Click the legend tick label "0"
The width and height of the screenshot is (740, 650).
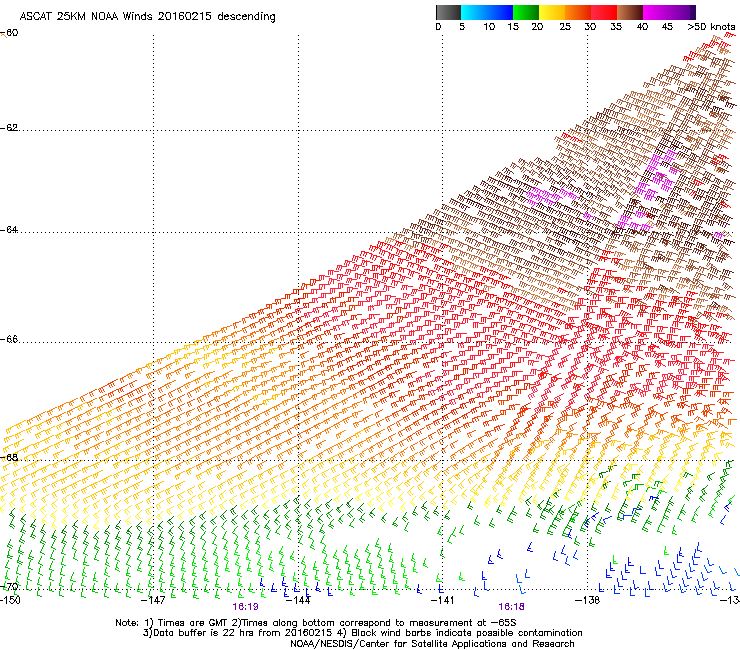tap(438, 27)
